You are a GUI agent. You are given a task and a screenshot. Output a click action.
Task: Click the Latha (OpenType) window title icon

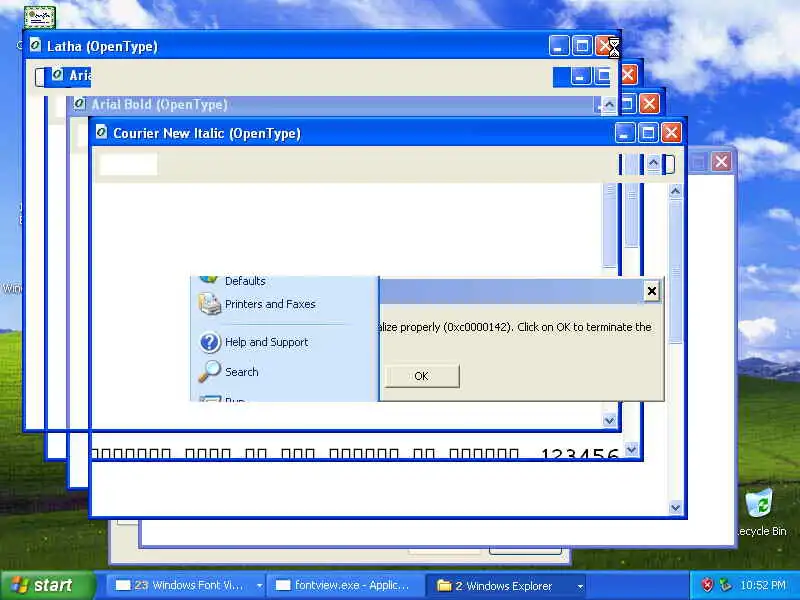pyautogui.click(x=35, y=45)
